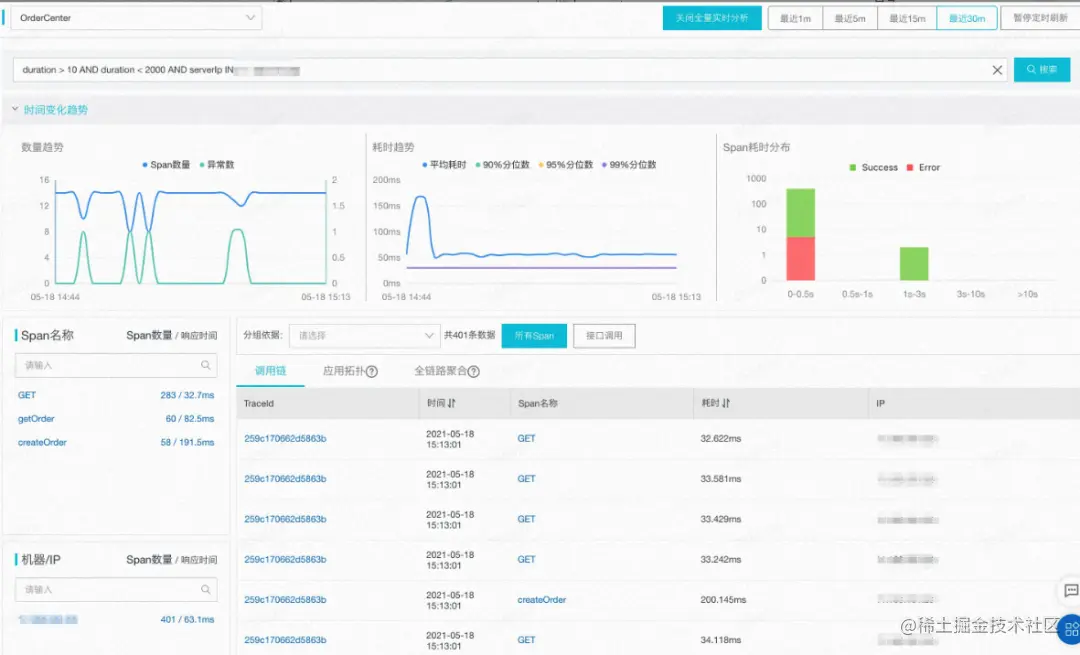Click the 所有Span button
Image resolution: width=1080 pixels, height=655 pixels.
coord(534,336)
